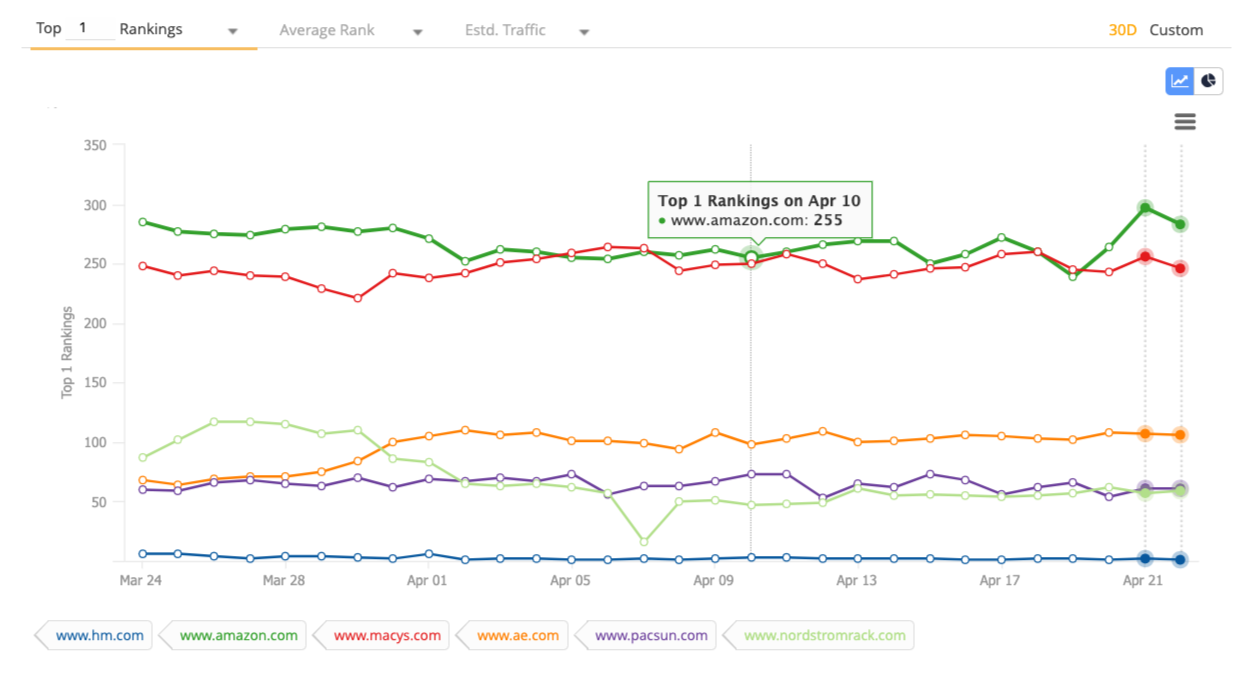Viewport: 1242px width, 688px height.
Task: Click the Top 1 Rankings axis title
Action: coord(68,353)
